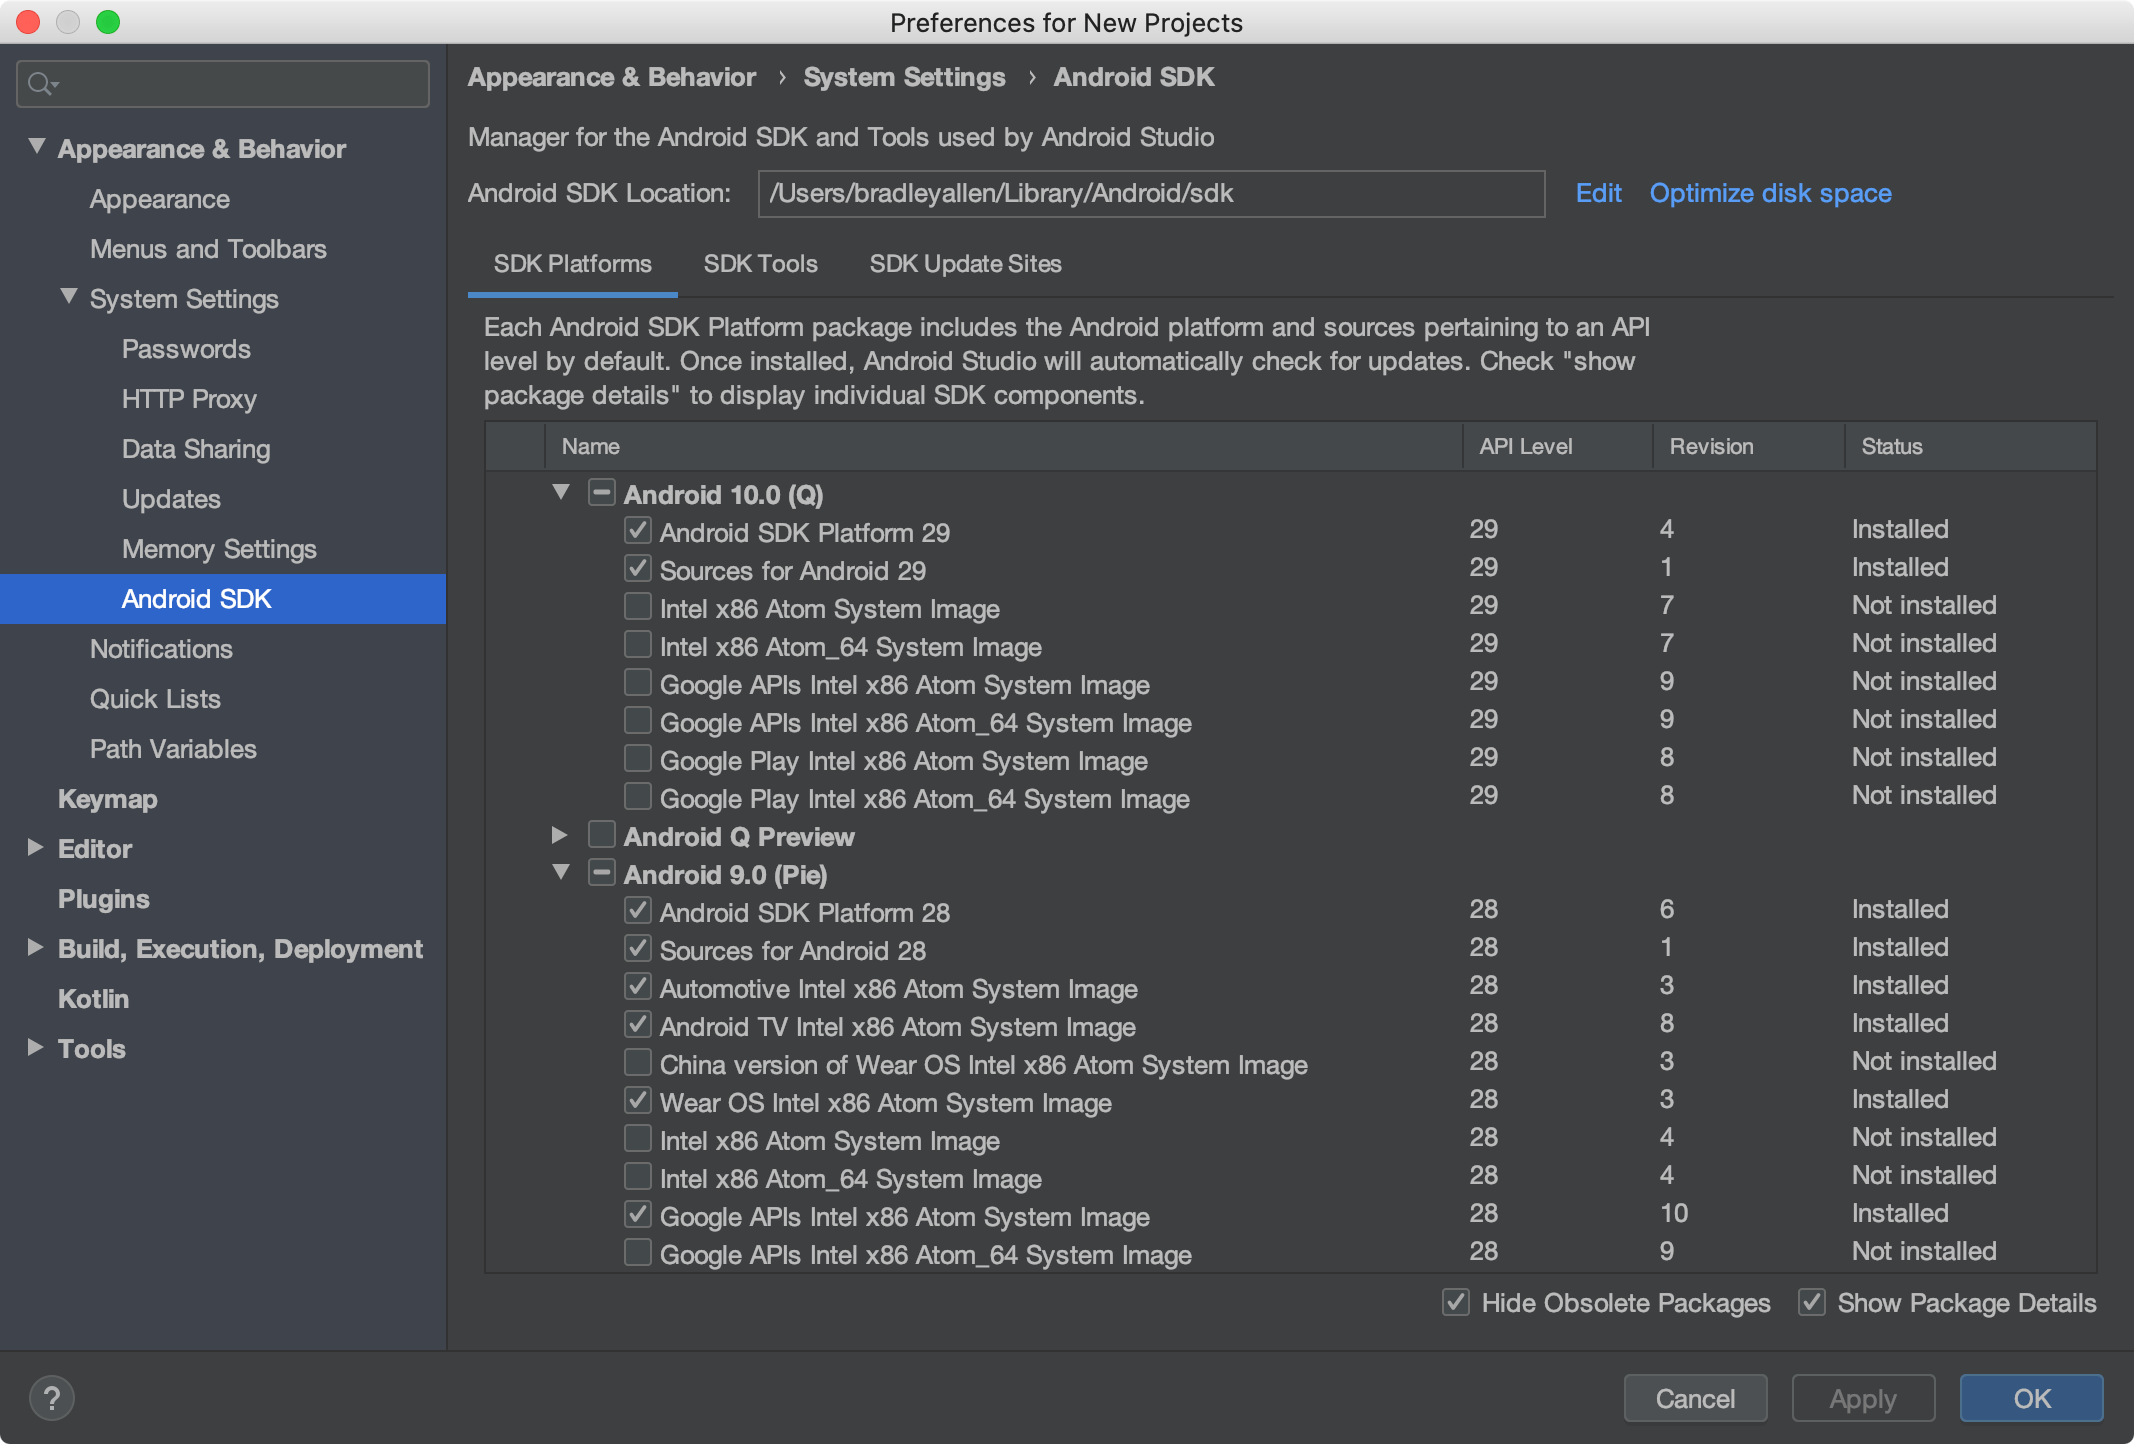Collapse the Android 10.0 (Q) group
Image resolution: width=2134 pixels, height=1444 pixels.
561,493
